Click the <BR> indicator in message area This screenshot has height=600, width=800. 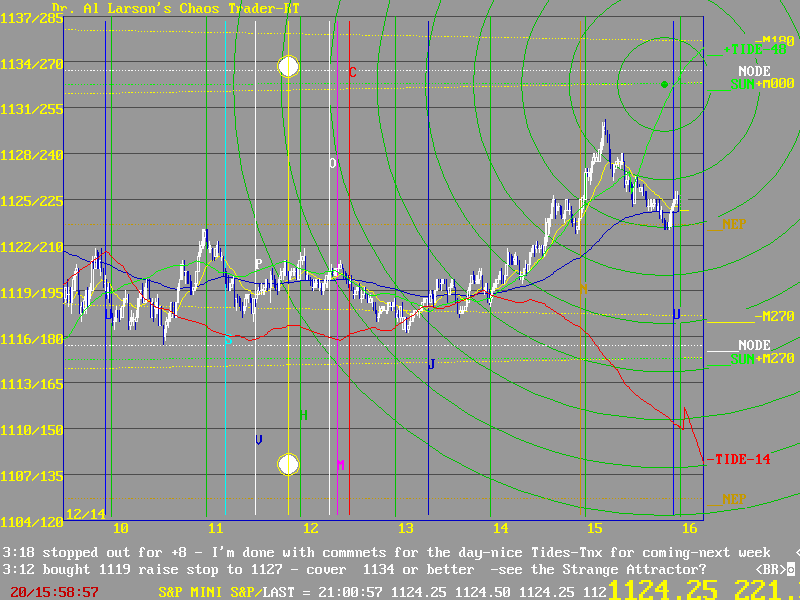click(x=768, y=569)
